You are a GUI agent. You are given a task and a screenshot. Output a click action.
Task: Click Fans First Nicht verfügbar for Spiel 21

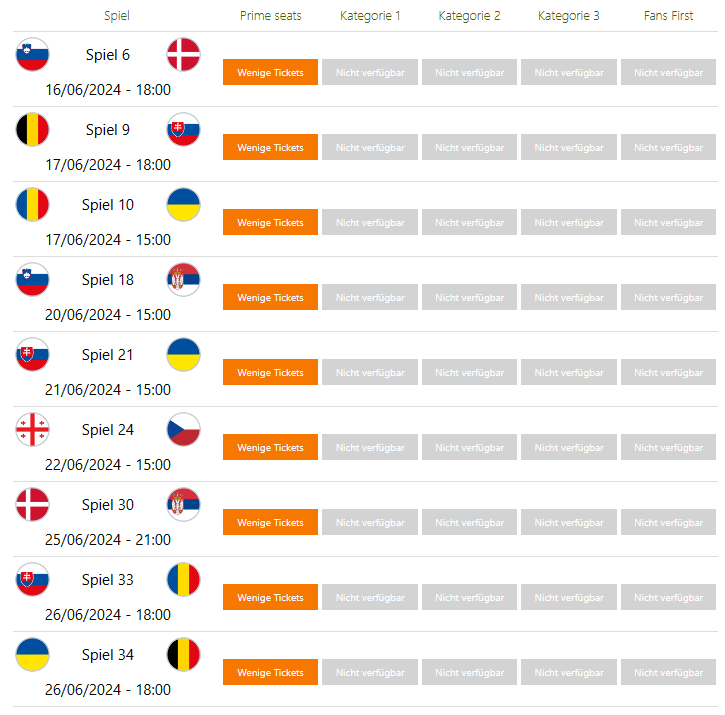[x=668, y=372]
